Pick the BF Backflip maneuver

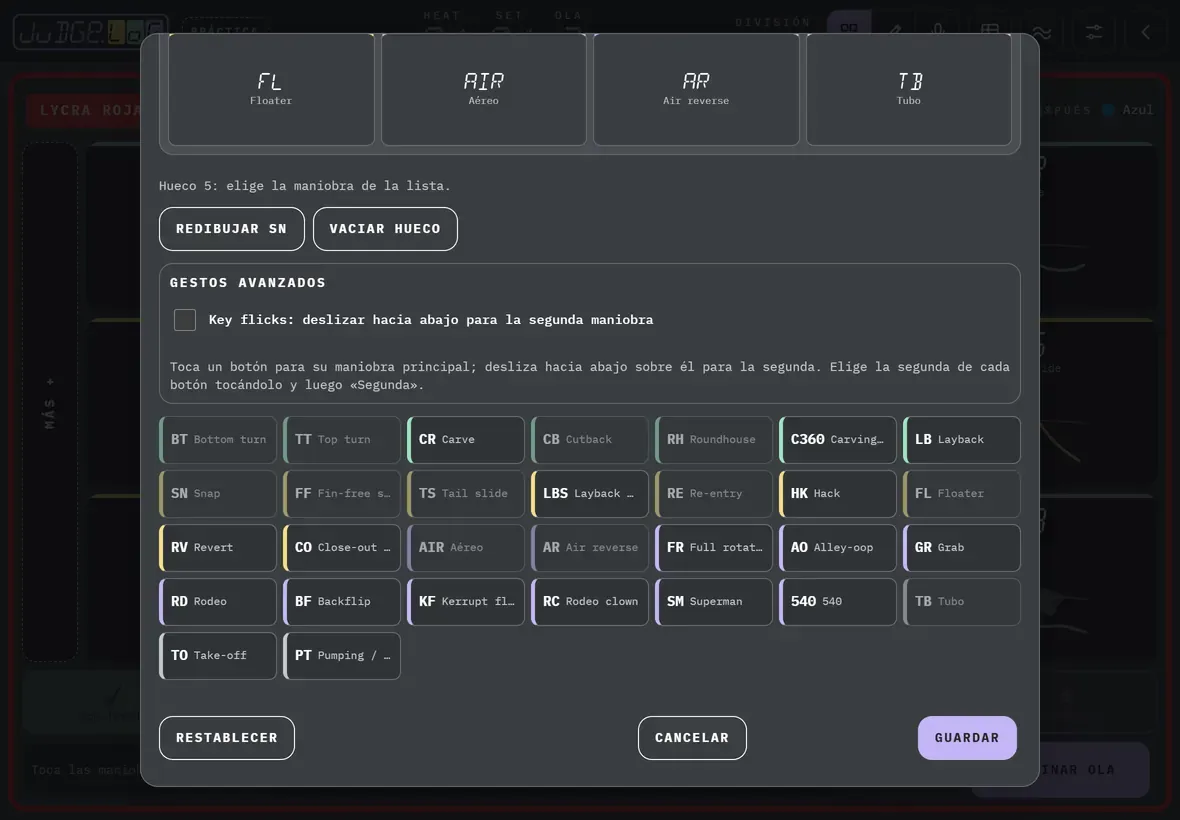tap(342, 602)
